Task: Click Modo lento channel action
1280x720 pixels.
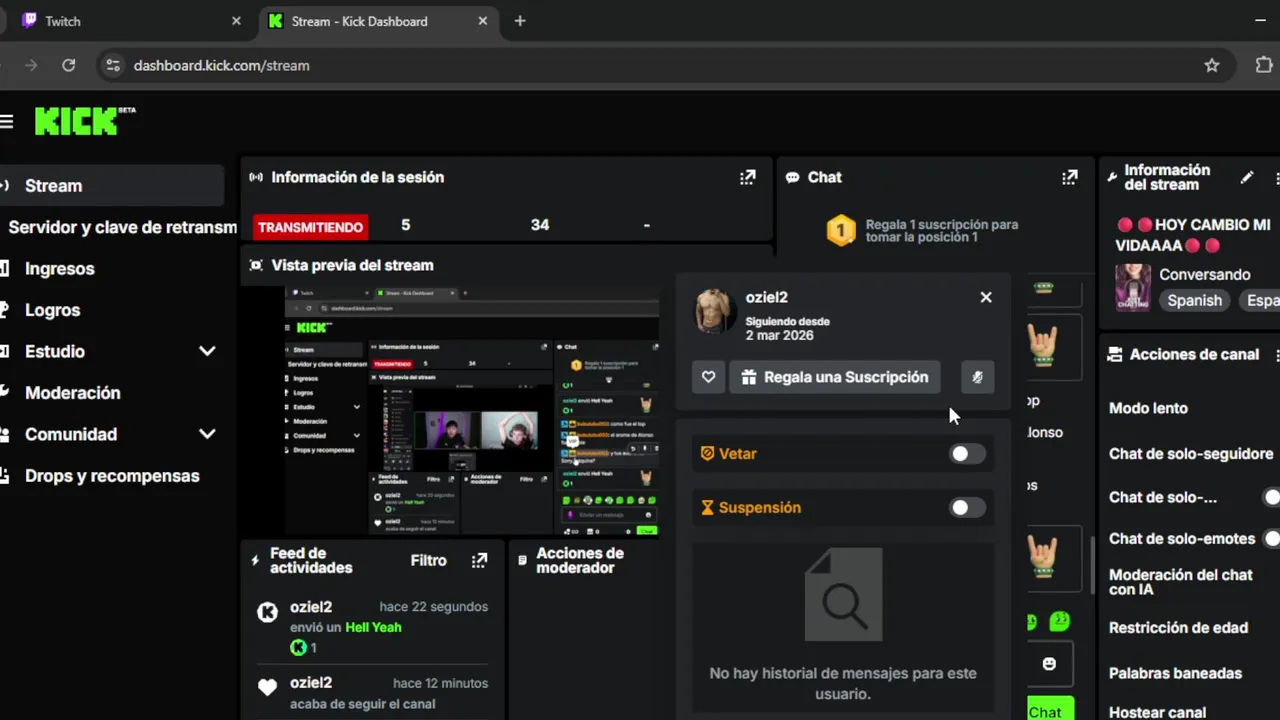Action: tap(1148, 408)
